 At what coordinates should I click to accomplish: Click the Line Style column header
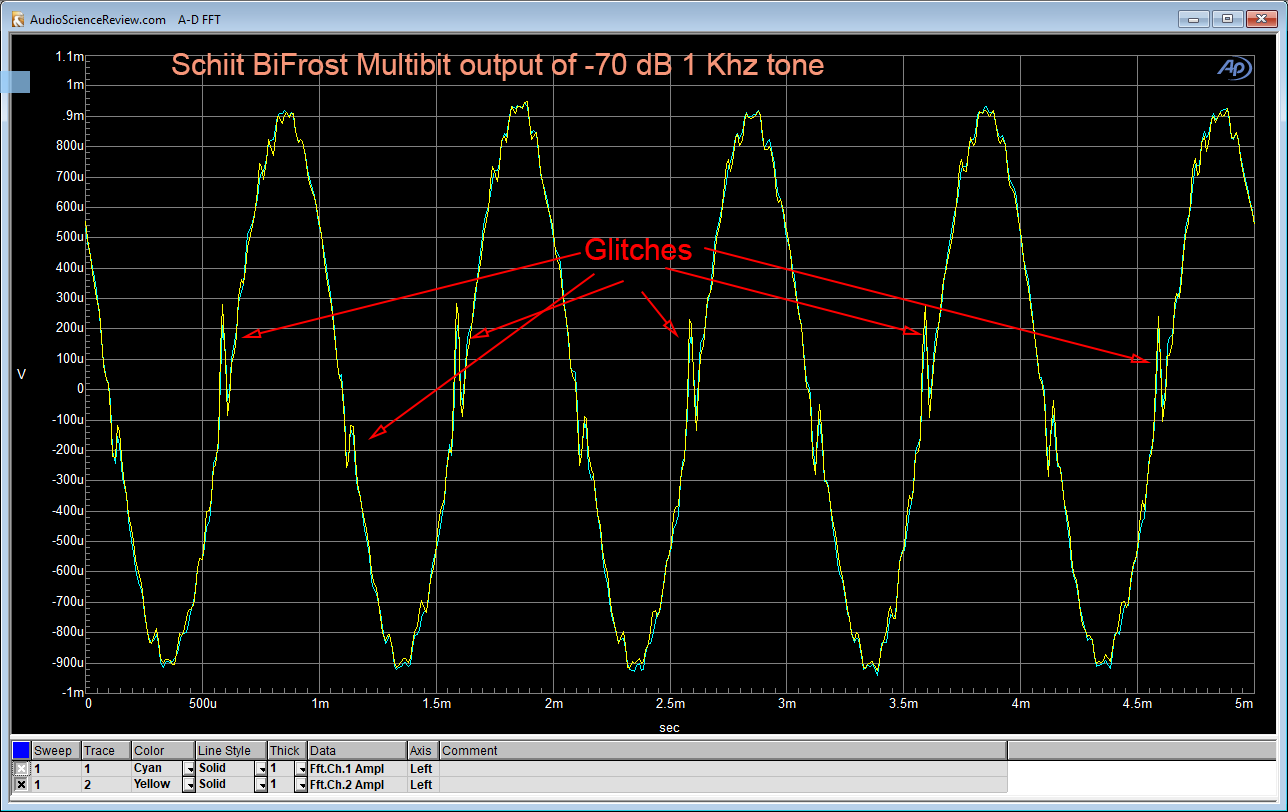coord(232,750)
